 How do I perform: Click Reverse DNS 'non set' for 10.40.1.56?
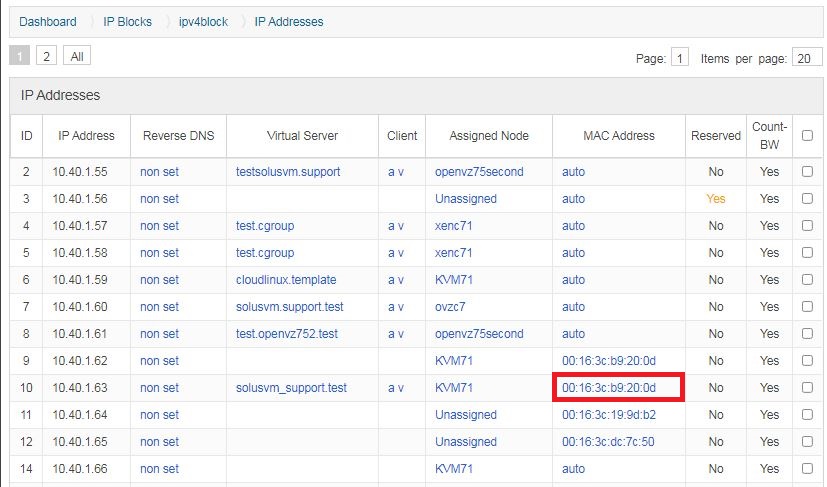159,199
